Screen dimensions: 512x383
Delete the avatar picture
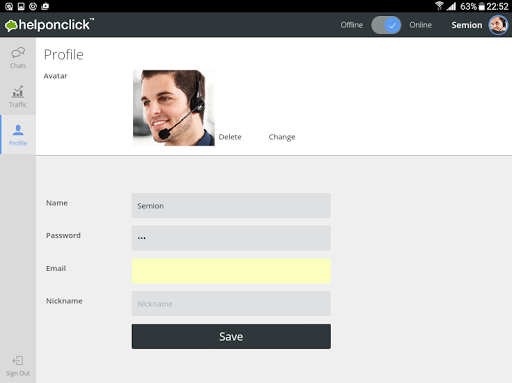[x=230, y=137]
